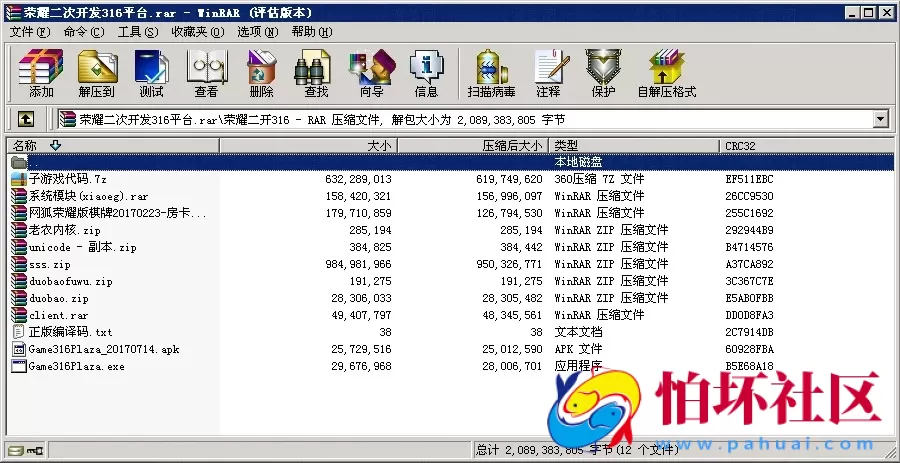Open the View (查看) toolbar icon
900x463 pixels.
207,73
